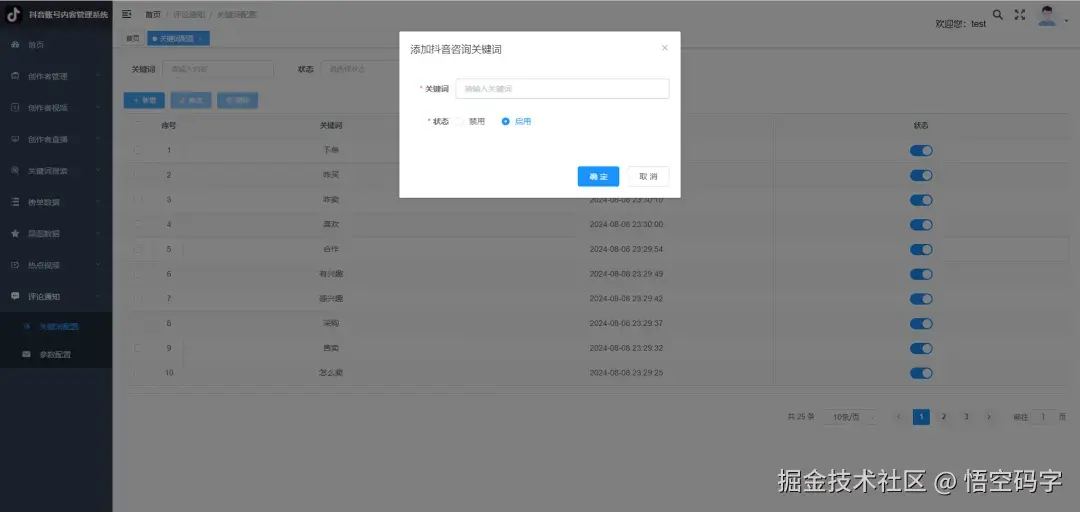Dismiss the dialog with 取消

[648, 176]
